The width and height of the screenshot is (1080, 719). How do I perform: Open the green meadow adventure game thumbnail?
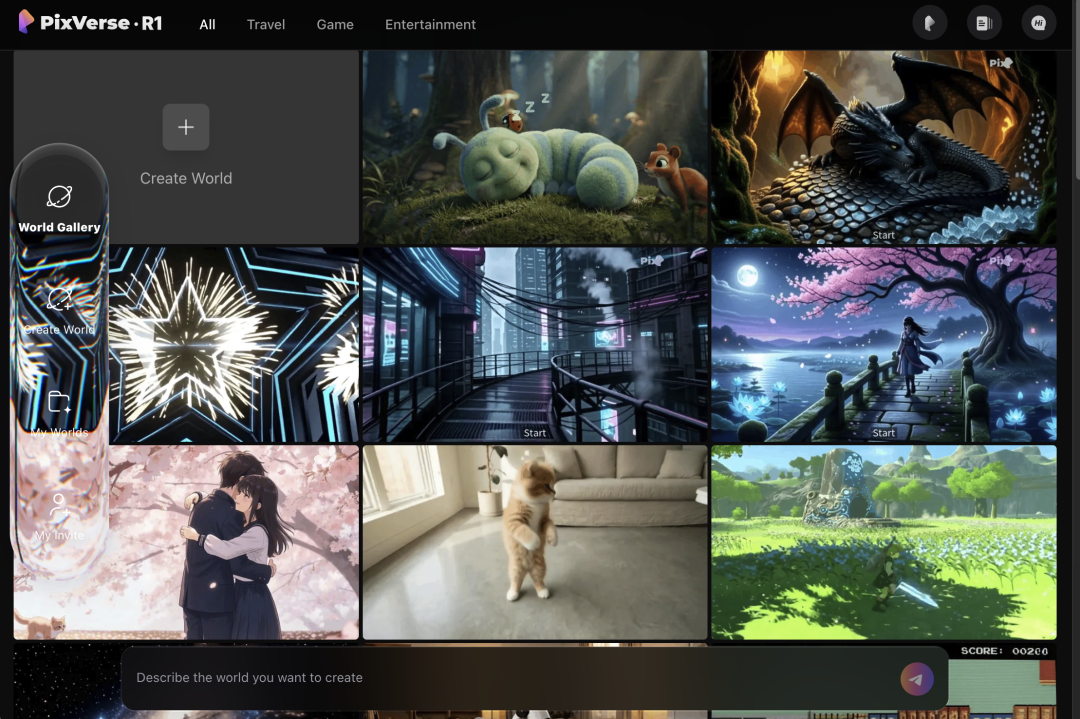(884, 542)
